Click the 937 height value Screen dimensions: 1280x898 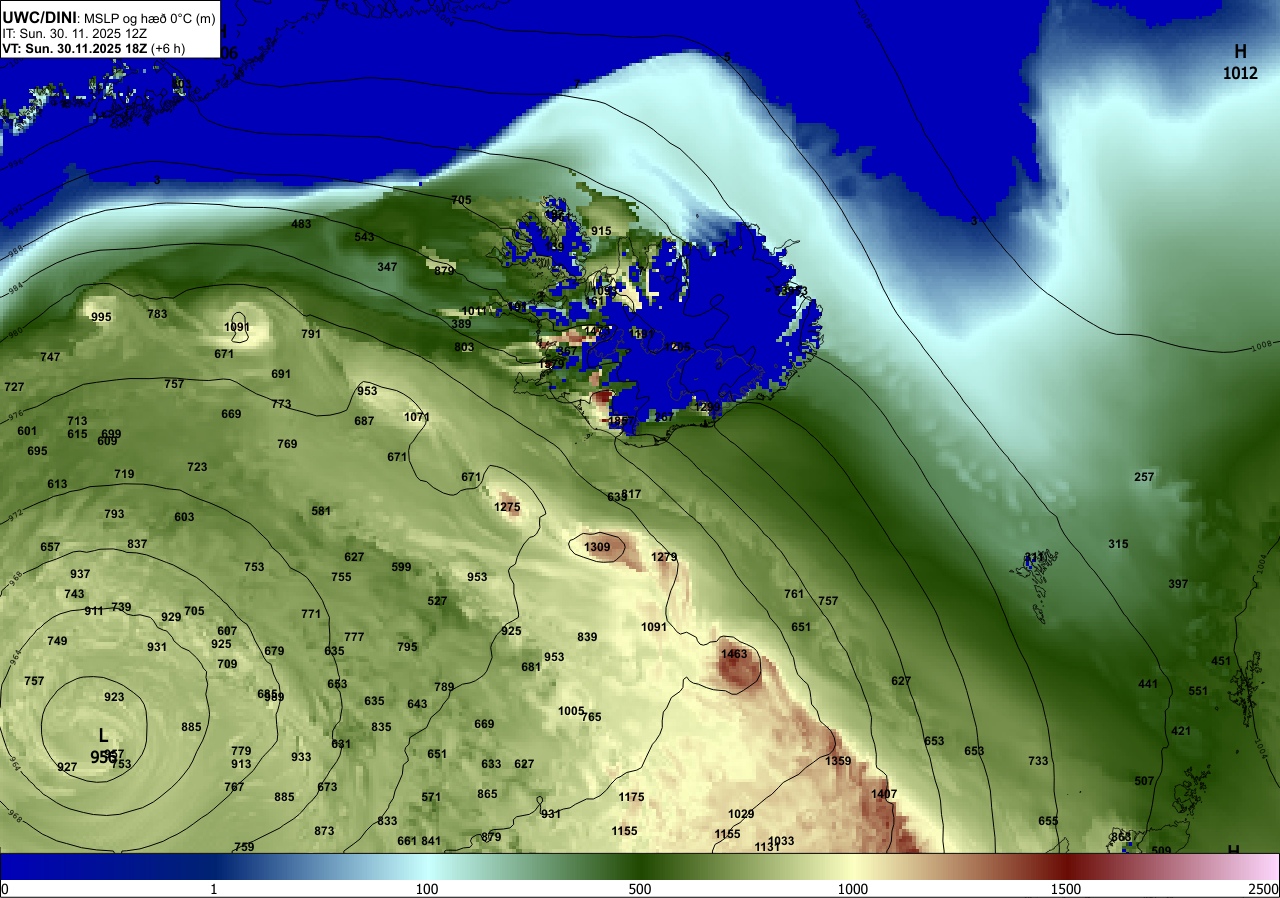point(80,574)
